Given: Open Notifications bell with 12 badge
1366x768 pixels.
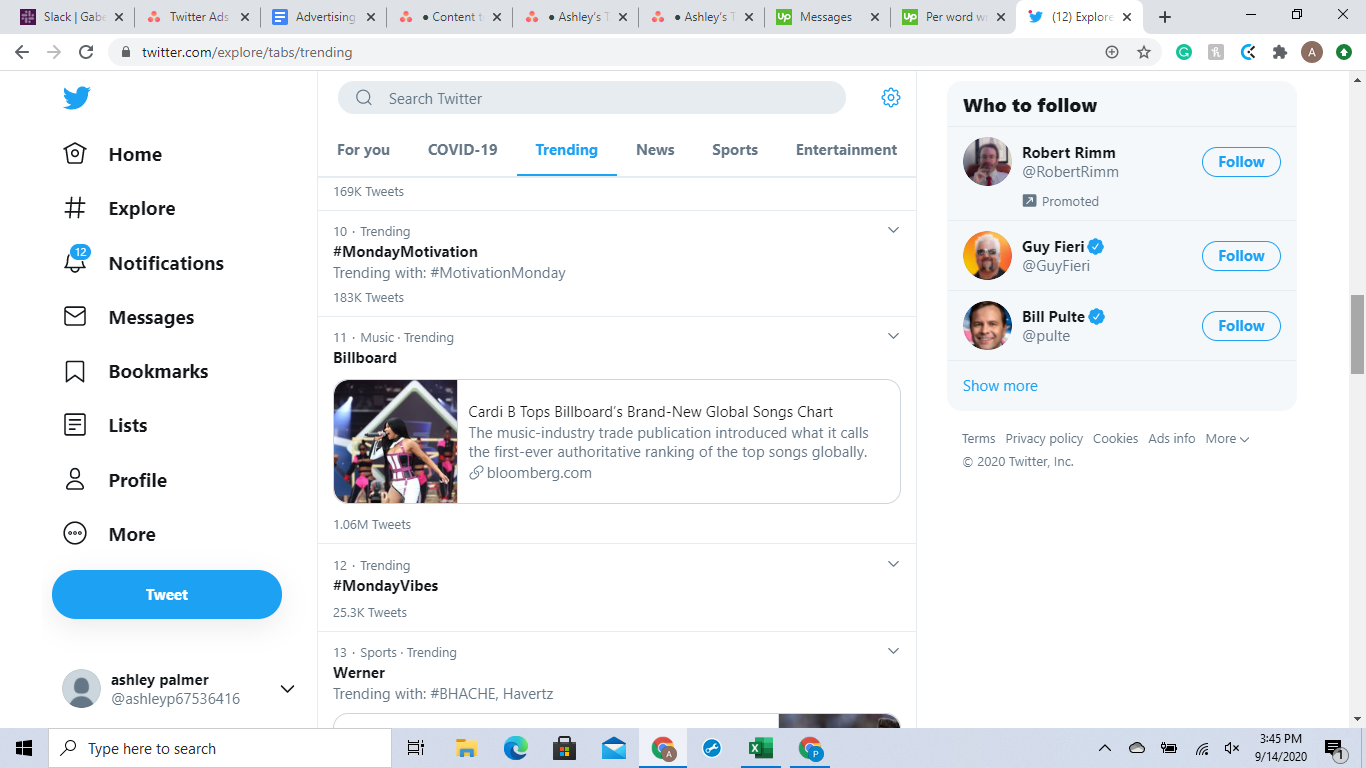Looking at the screenshot, I should click(x=76, y=260).
